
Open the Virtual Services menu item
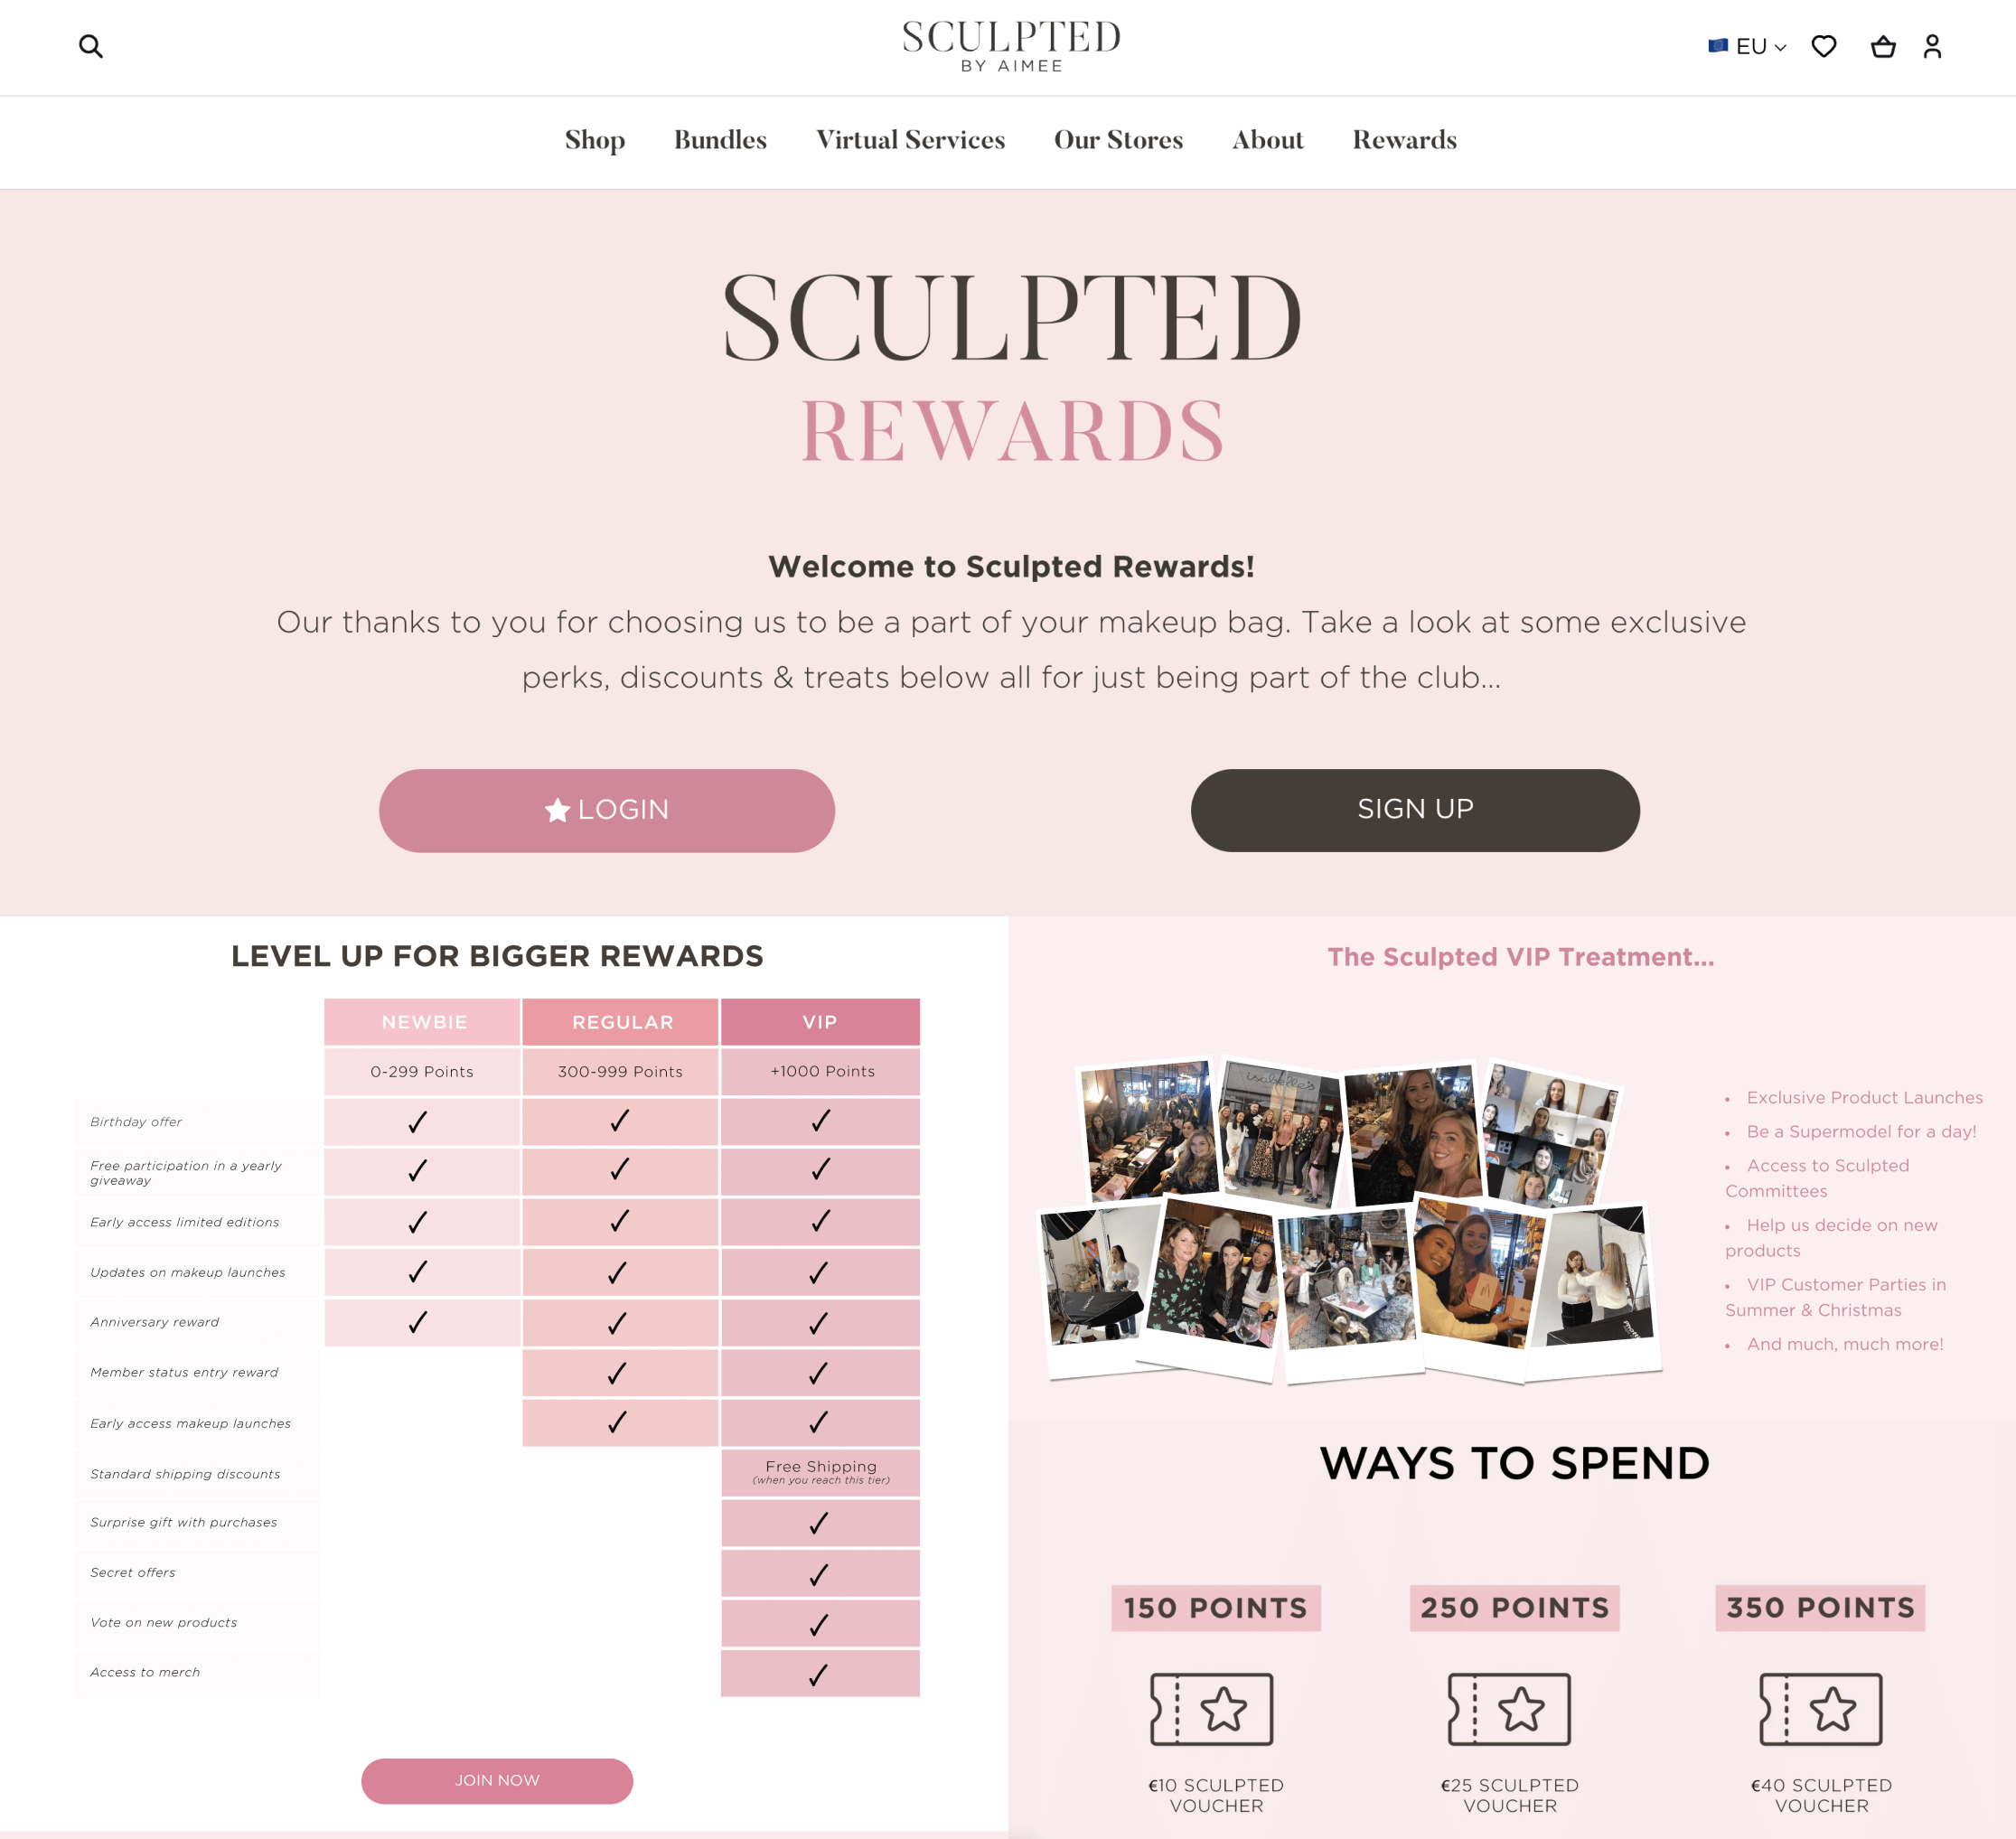pos(910,140)
